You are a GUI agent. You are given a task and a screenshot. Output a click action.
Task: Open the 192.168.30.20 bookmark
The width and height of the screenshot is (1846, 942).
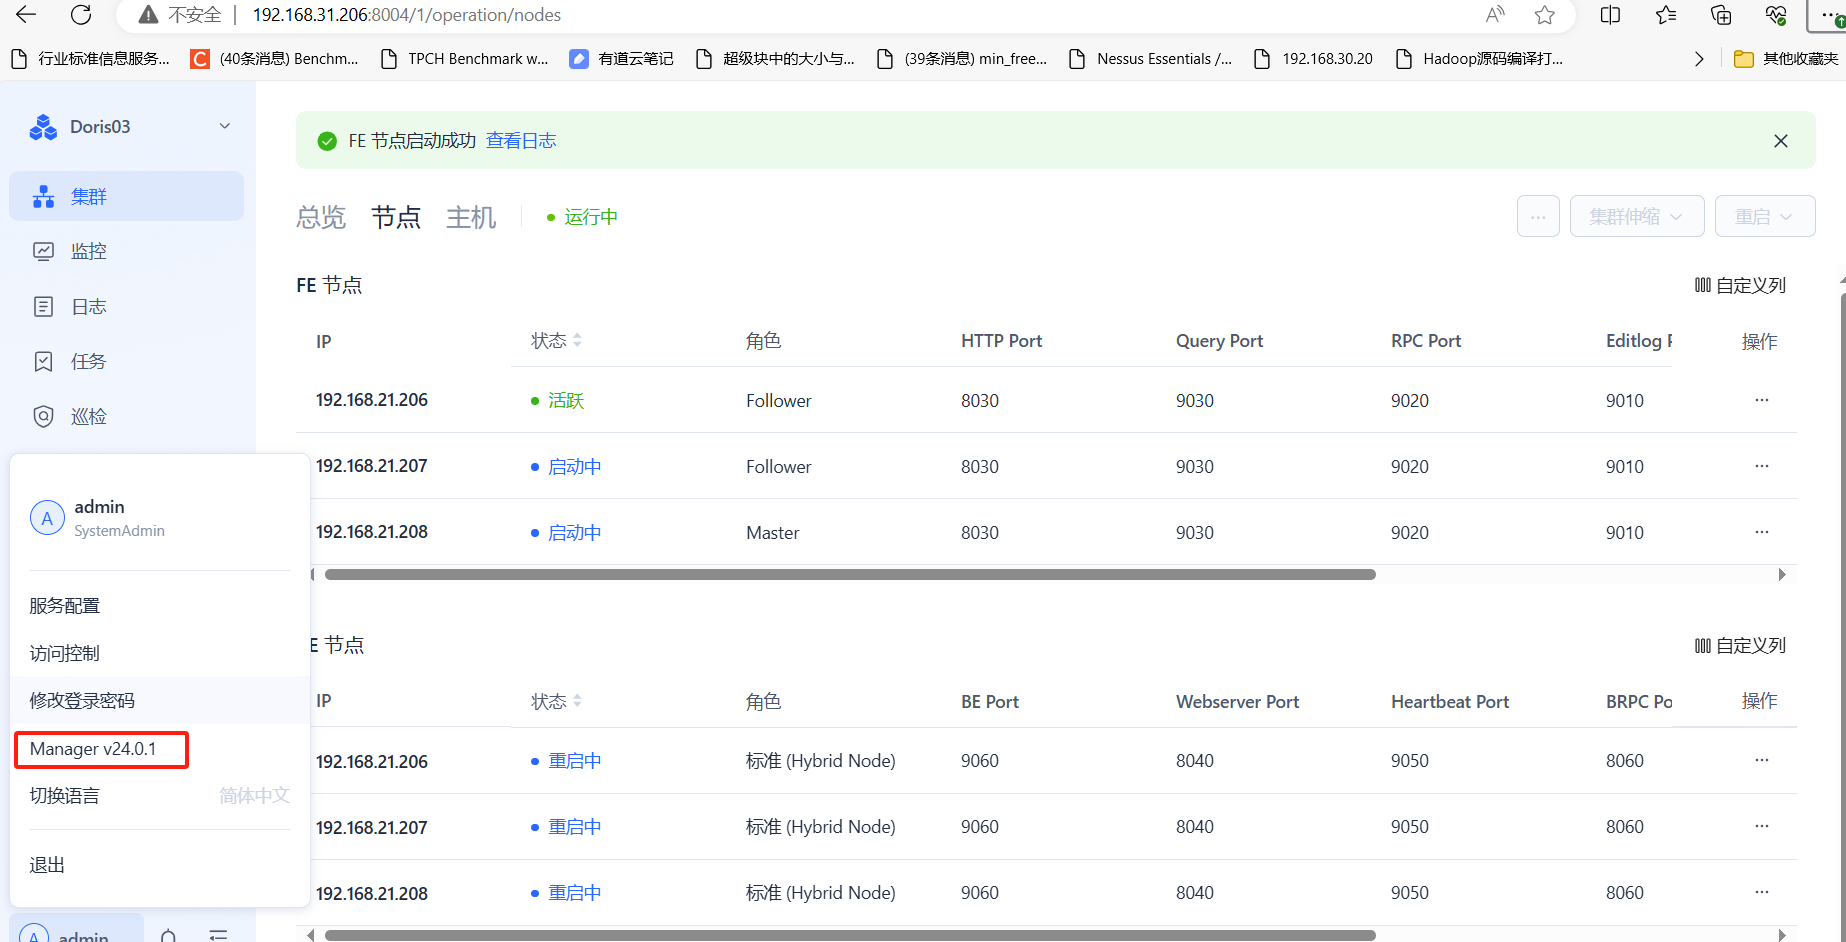pos(1313,59)
